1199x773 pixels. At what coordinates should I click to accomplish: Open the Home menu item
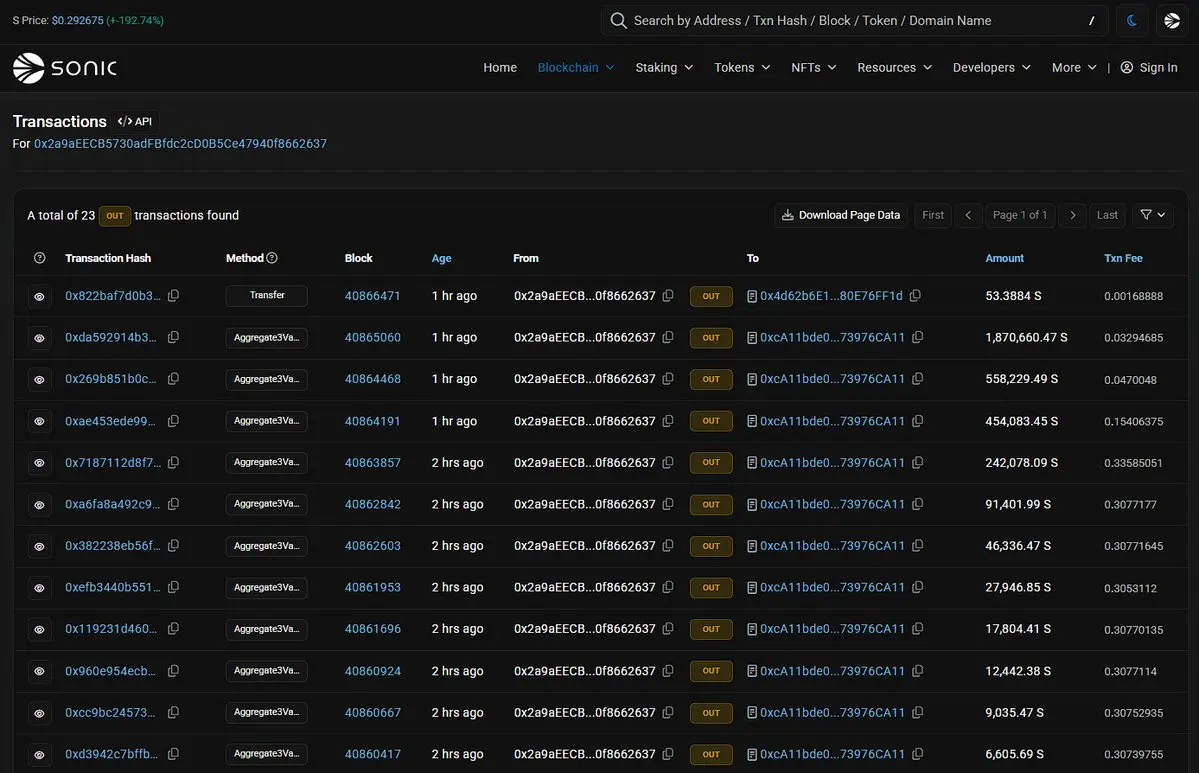500,67
